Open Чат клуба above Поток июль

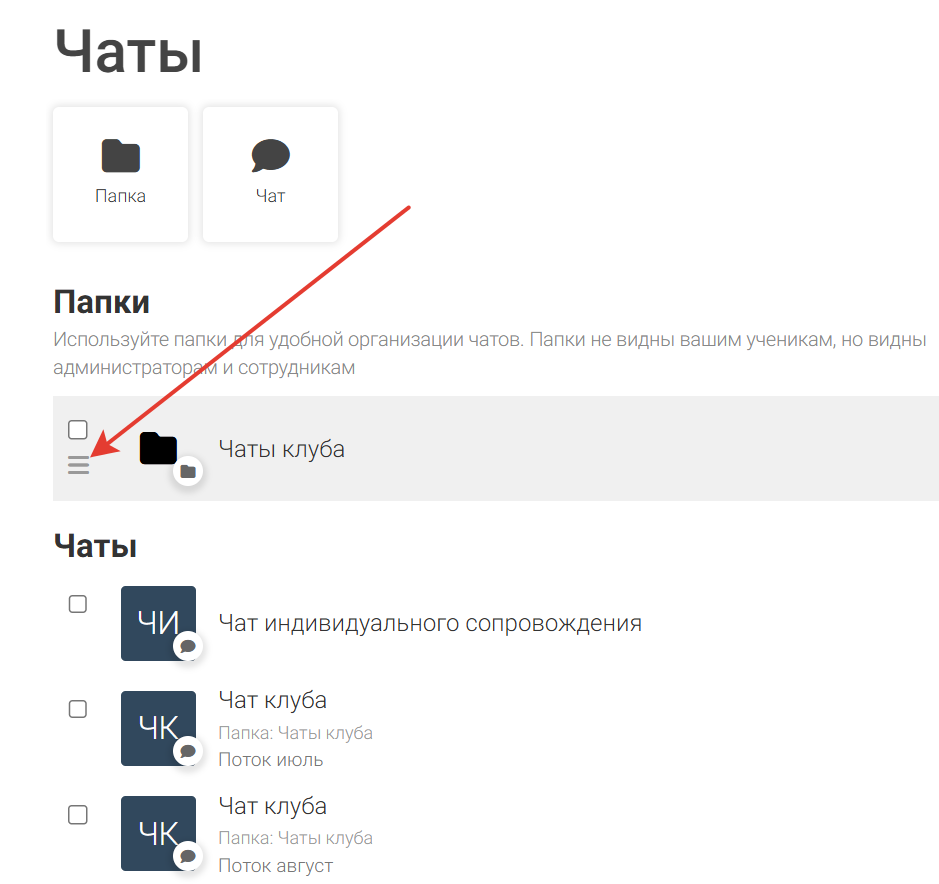click(272, 700)
